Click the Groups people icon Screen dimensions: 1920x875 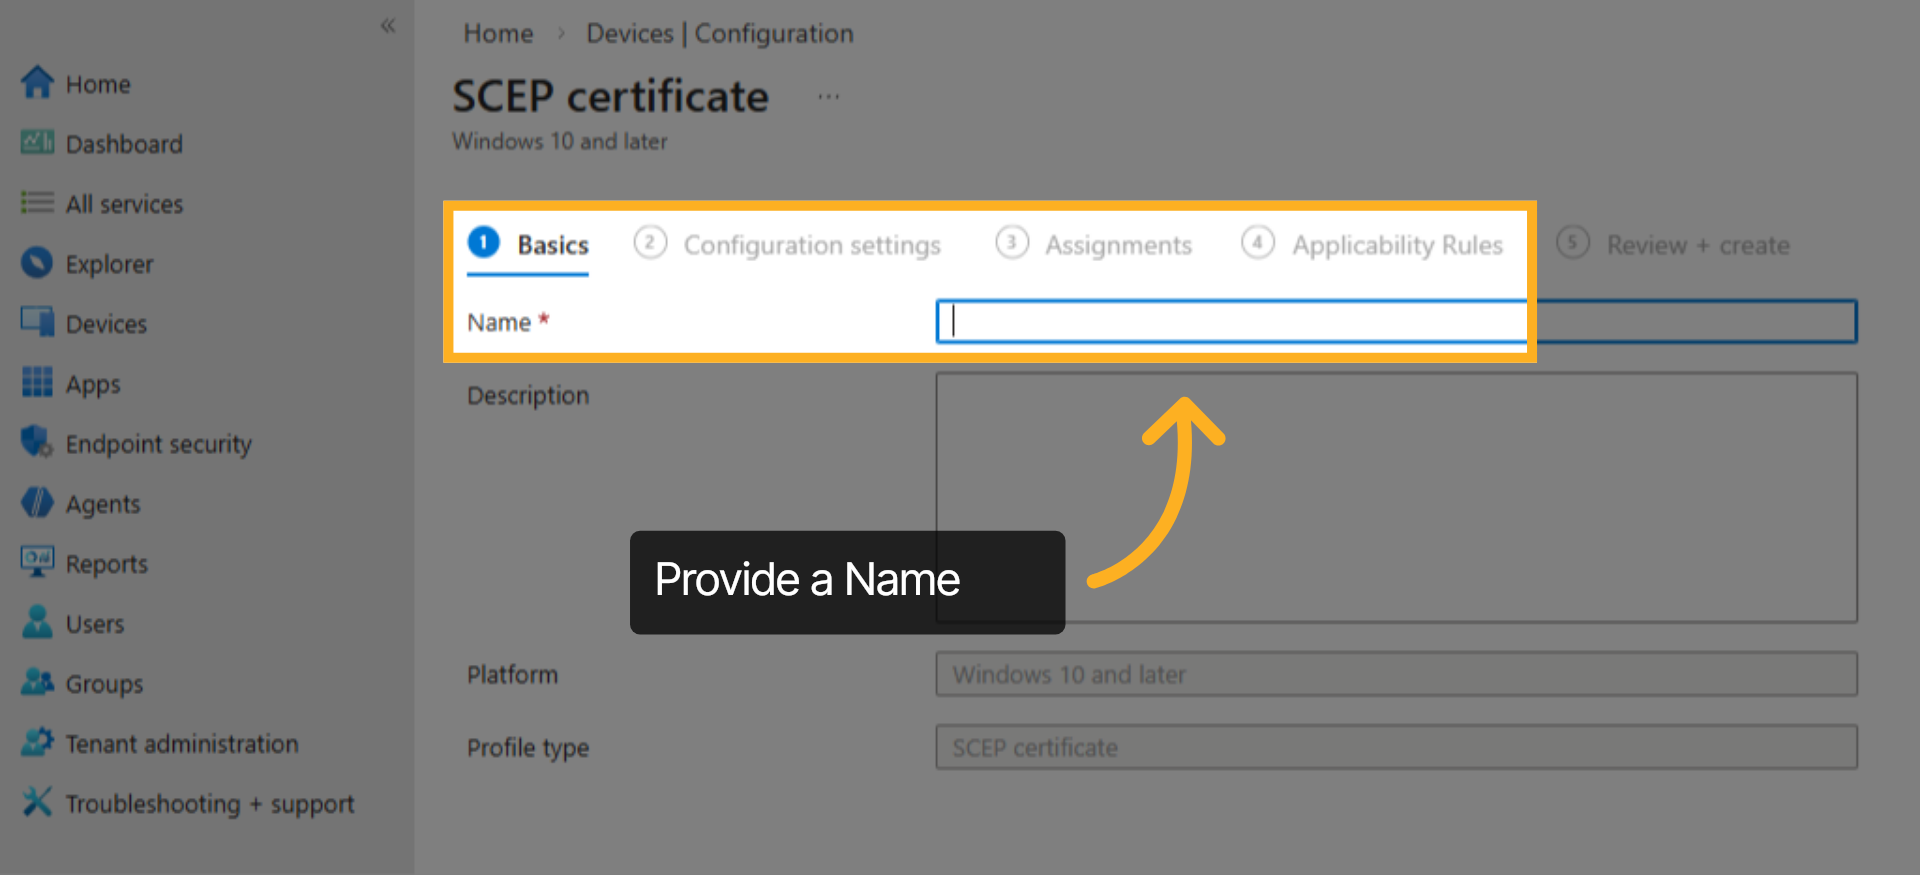[x=37, y=682]
